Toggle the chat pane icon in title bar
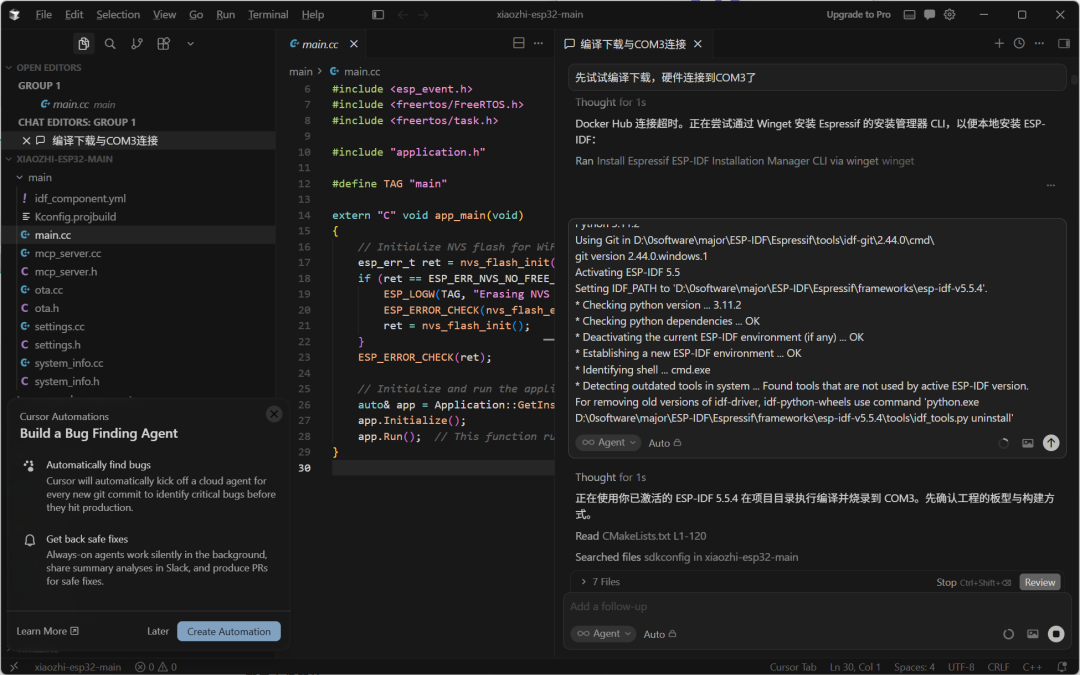1080x675 pixels. (x=929, y=14)
